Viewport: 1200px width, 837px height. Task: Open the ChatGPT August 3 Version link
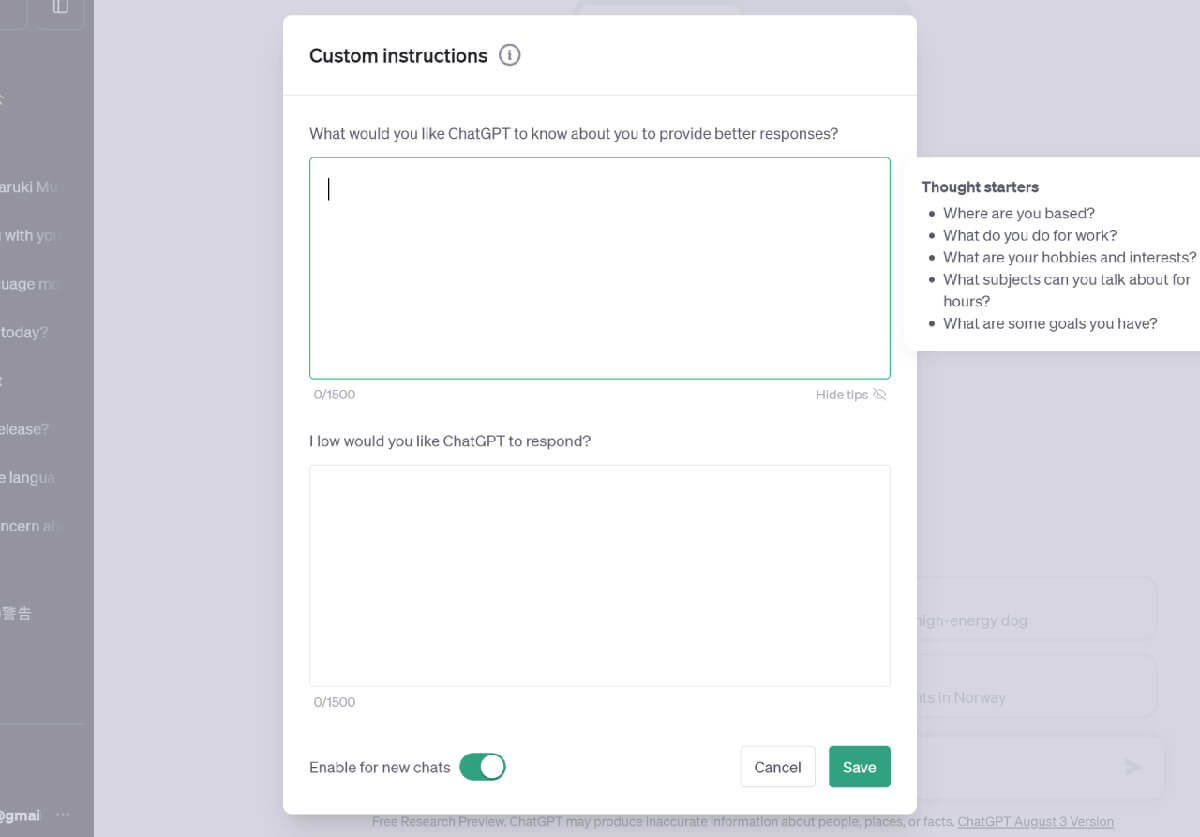pyautogui.click(x=1035, y=822)
